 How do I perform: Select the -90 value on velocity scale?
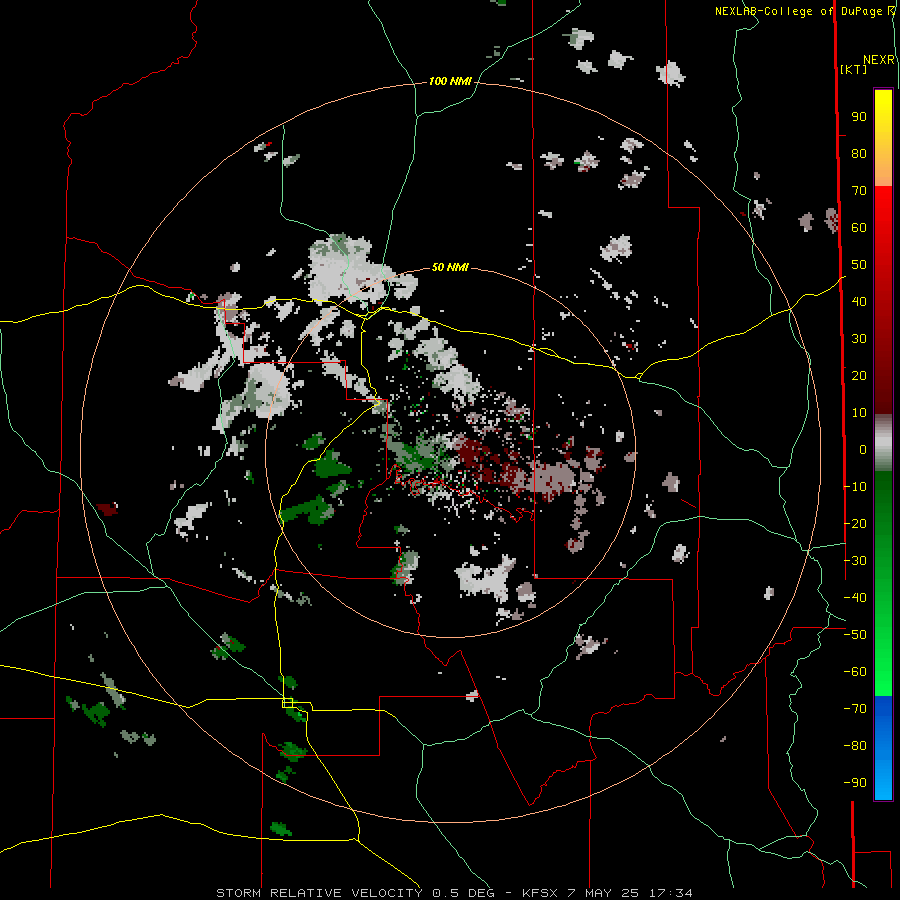pyautogui.click(x=855, y=783)
